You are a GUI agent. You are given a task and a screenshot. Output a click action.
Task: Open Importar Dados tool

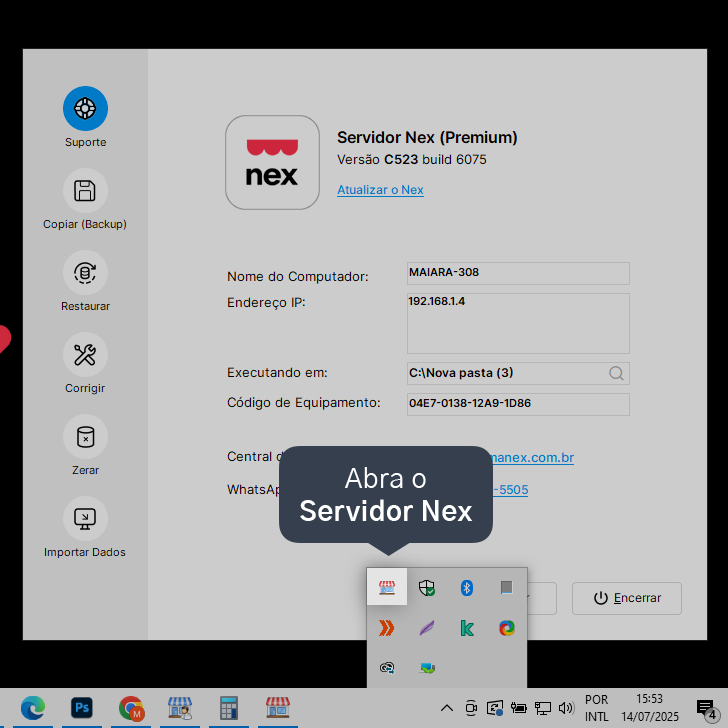coord(85,519)
